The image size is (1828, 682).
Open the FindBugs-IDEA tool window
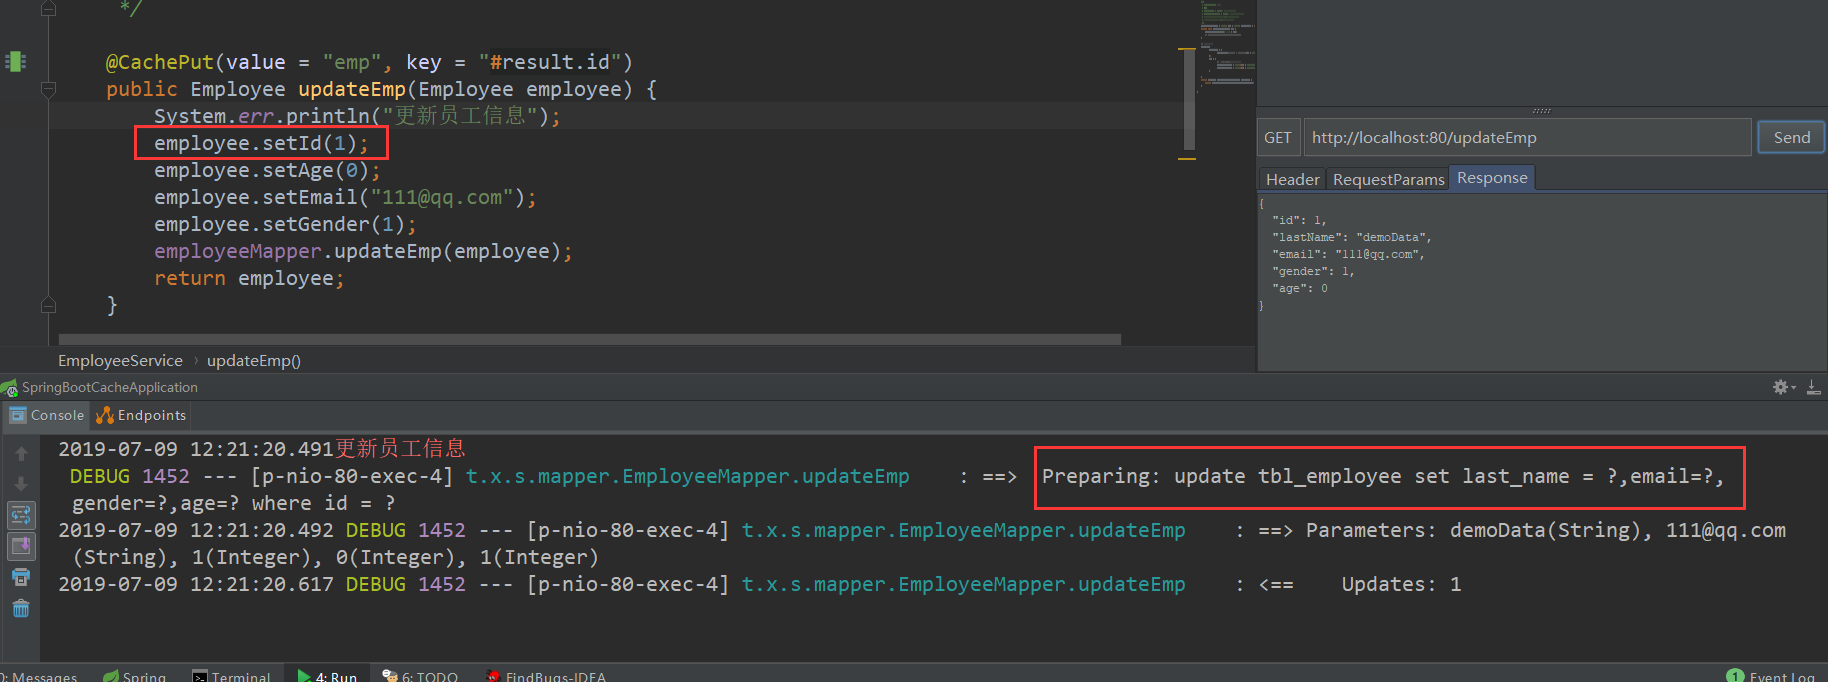[x=546, y=677]
